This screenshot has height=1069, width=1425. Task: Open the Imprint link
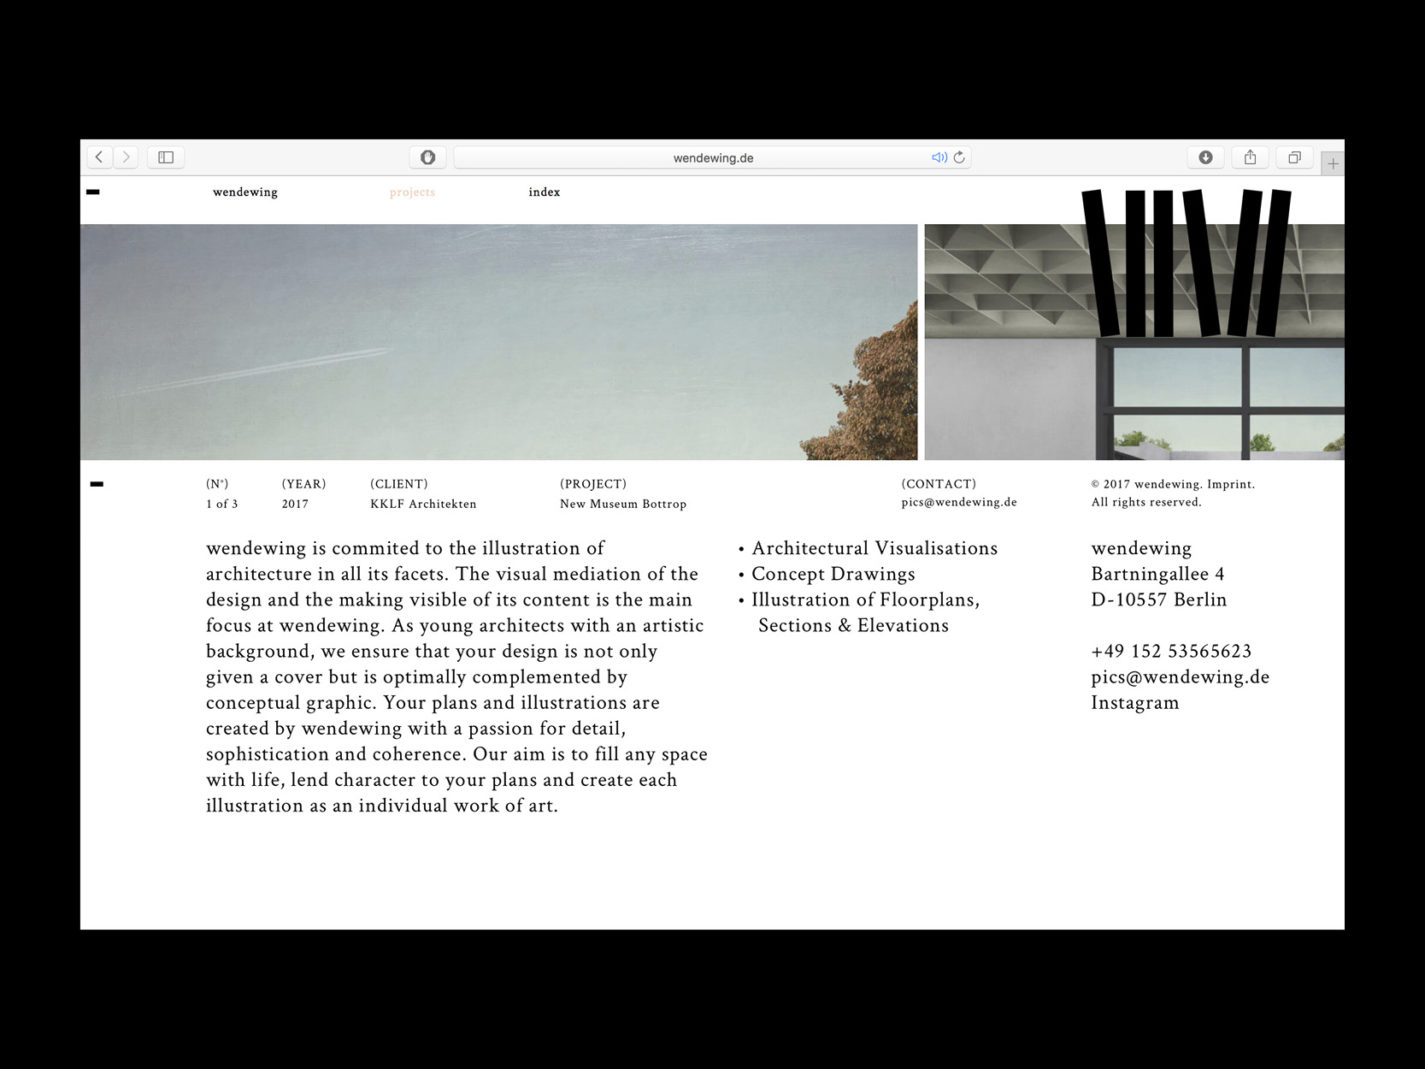tap(1230, 484)
